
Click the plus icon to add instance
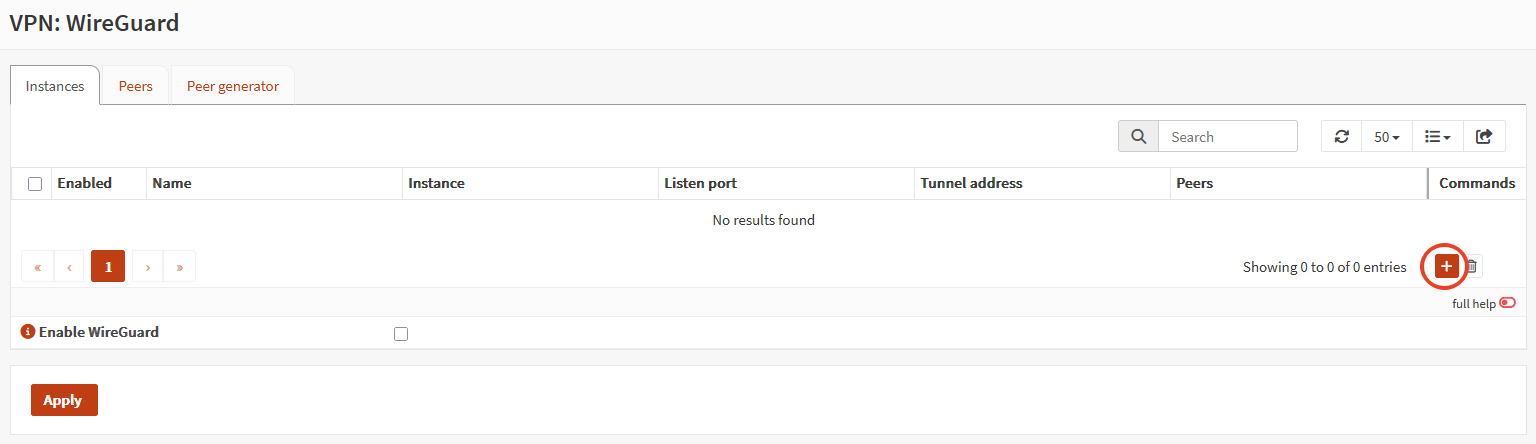(1446, 266)
